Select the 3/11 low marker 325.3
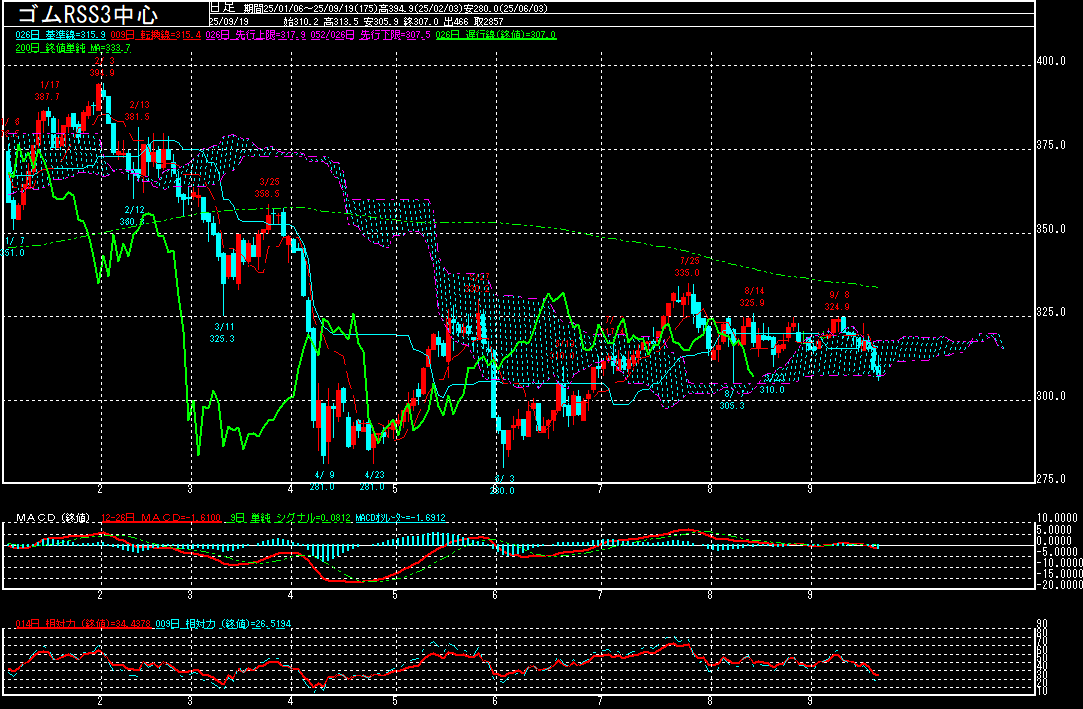This screenshot has height=709, width=1083. coord(222,332)
